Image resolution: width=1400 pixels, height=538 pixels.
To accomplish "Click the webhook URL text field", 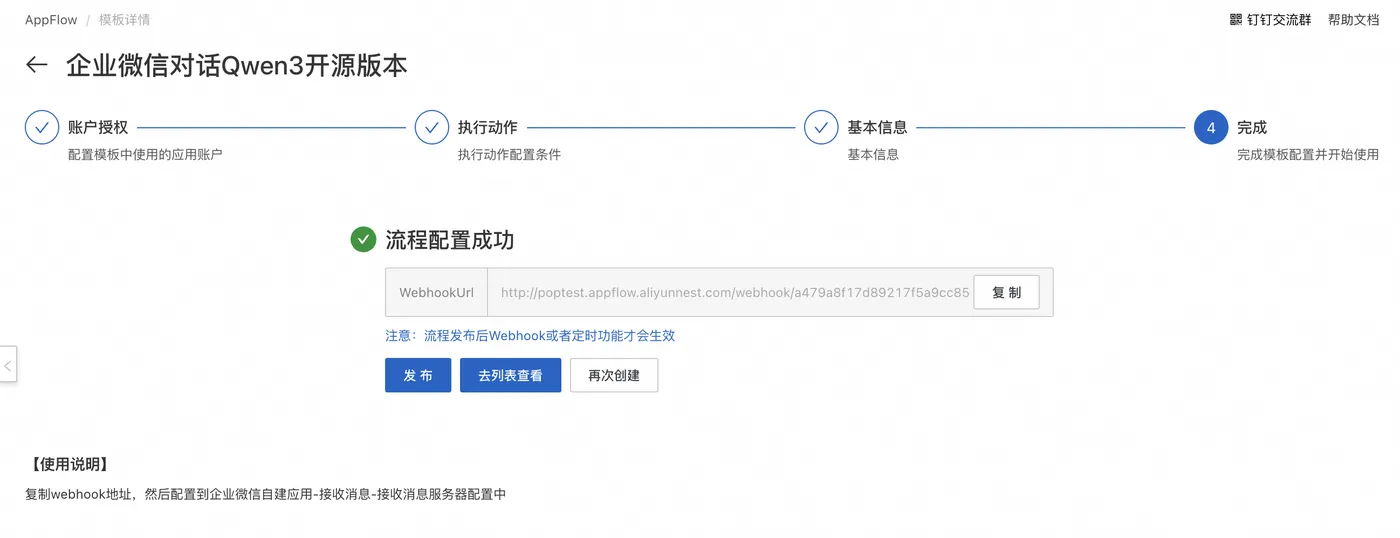I will (735, 293).
